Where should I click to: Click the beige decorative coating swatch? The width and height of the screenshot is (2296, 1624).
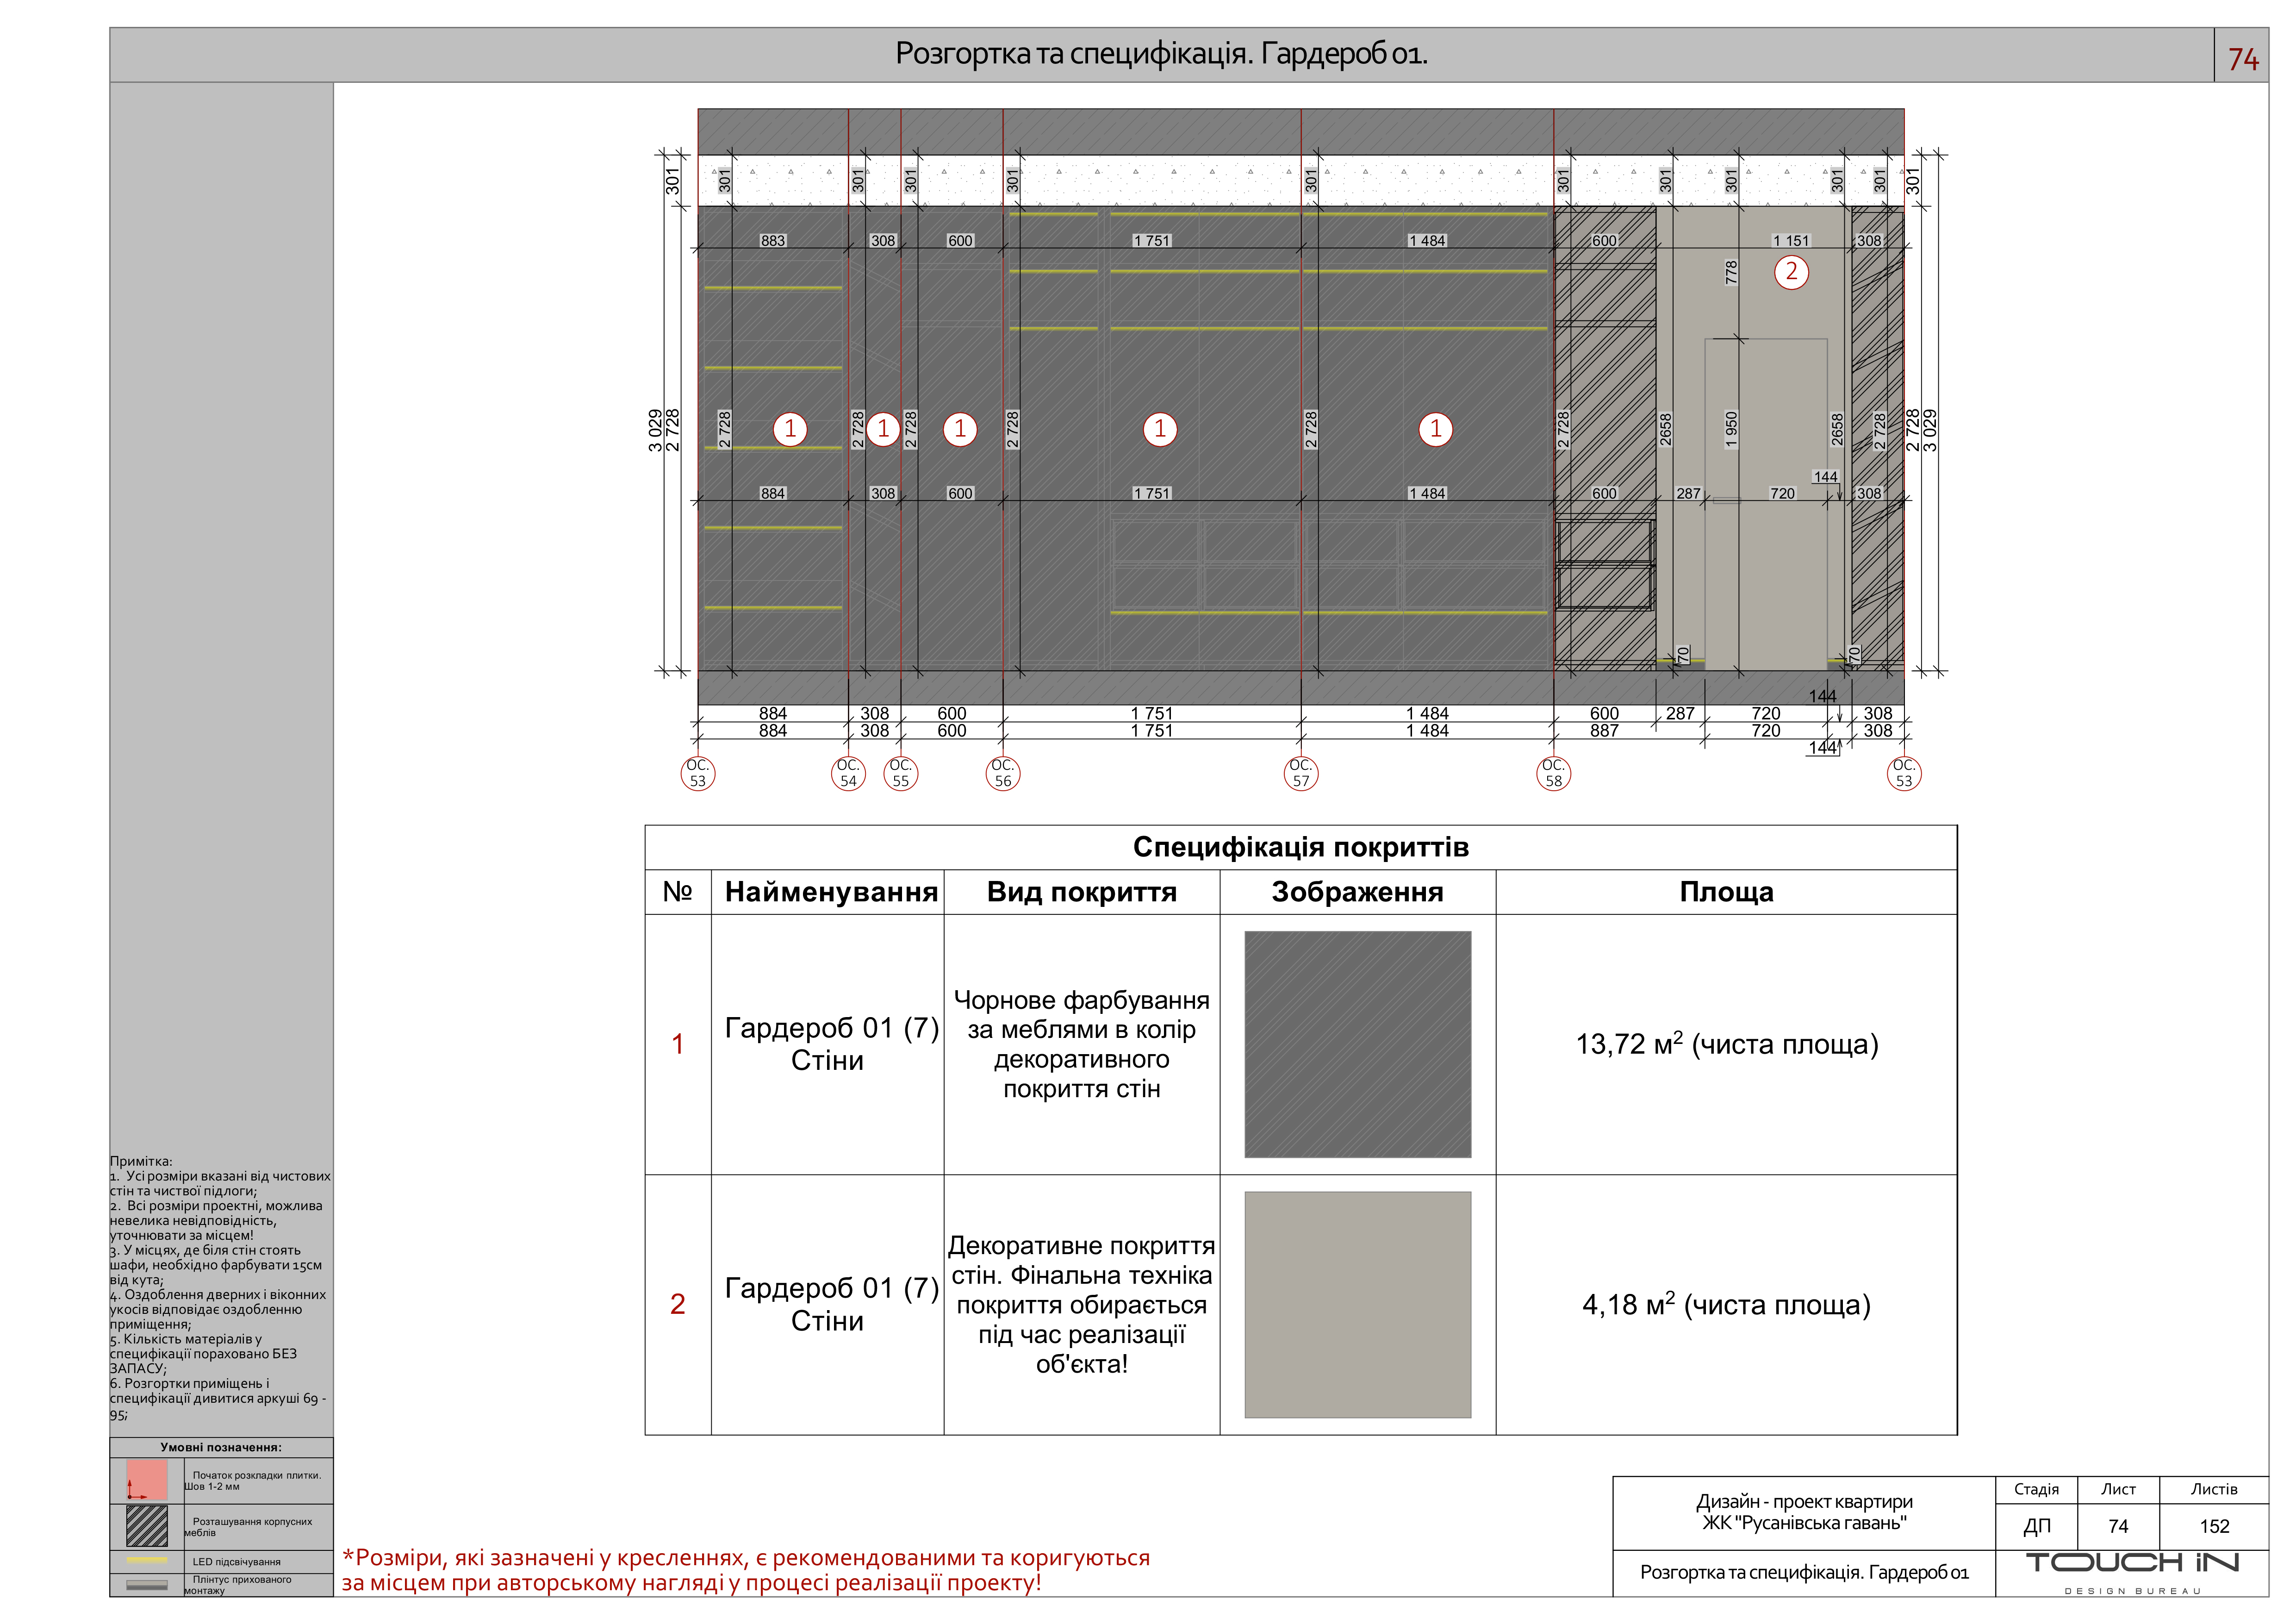click(1357, 1304)
